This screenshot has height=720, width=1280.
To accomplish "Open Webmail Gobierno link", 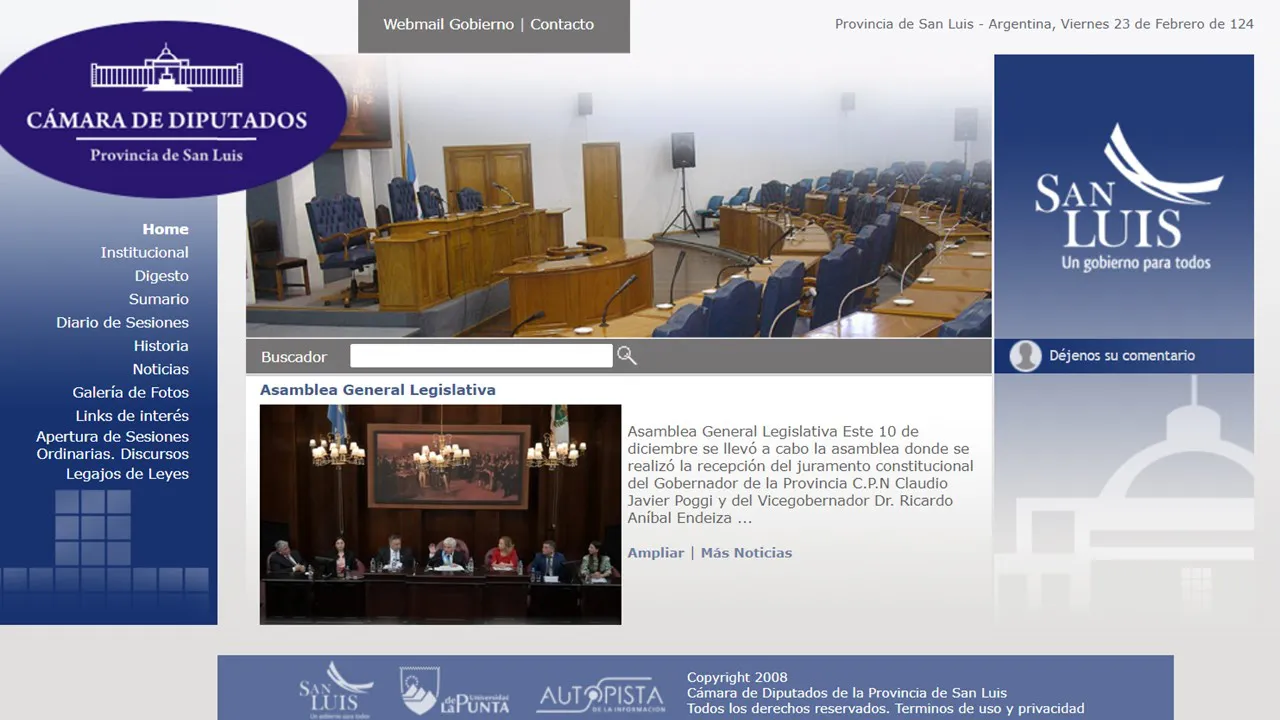I will coord(448,24).
